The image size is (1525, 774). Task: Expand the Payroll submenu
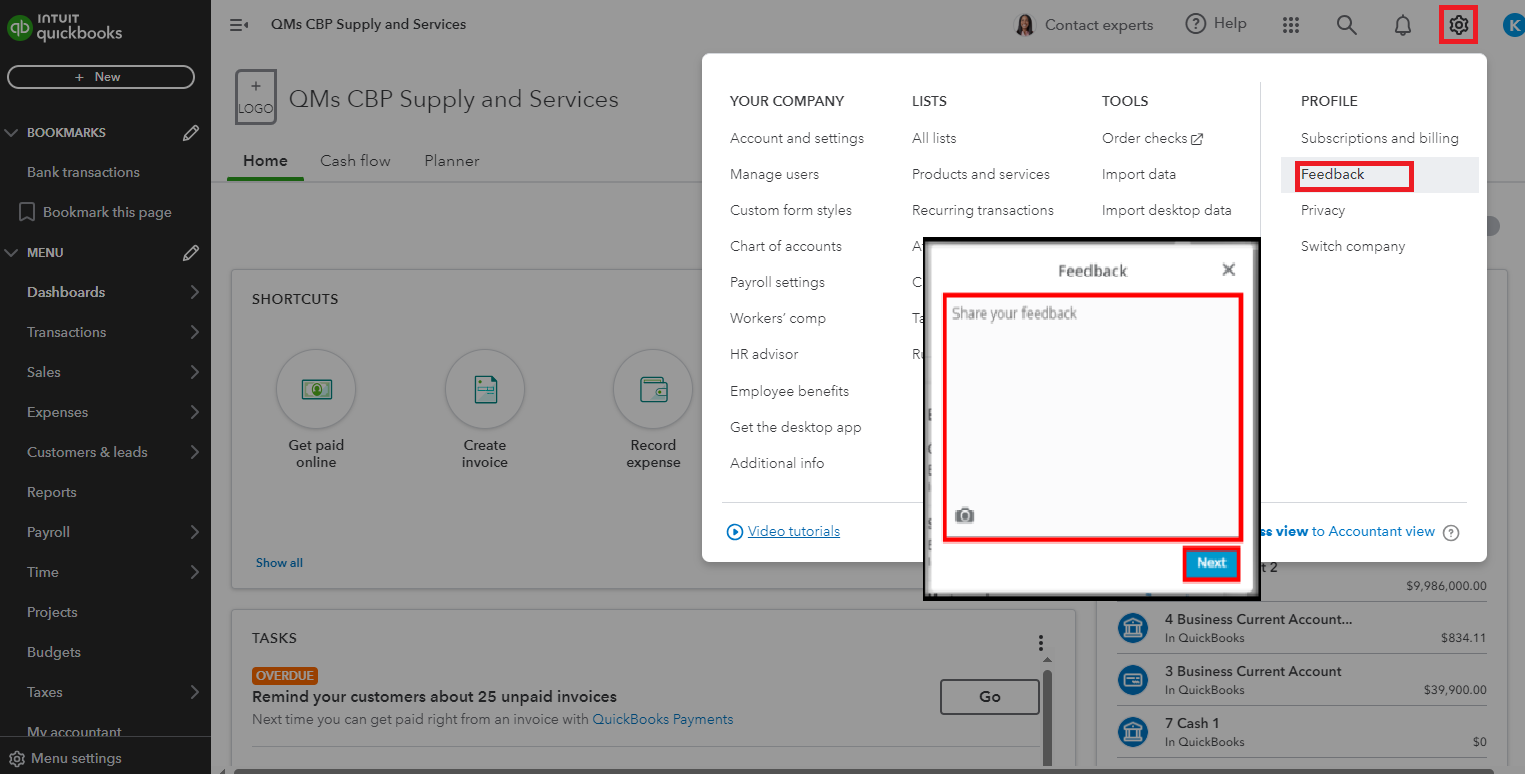coord(194,532)
